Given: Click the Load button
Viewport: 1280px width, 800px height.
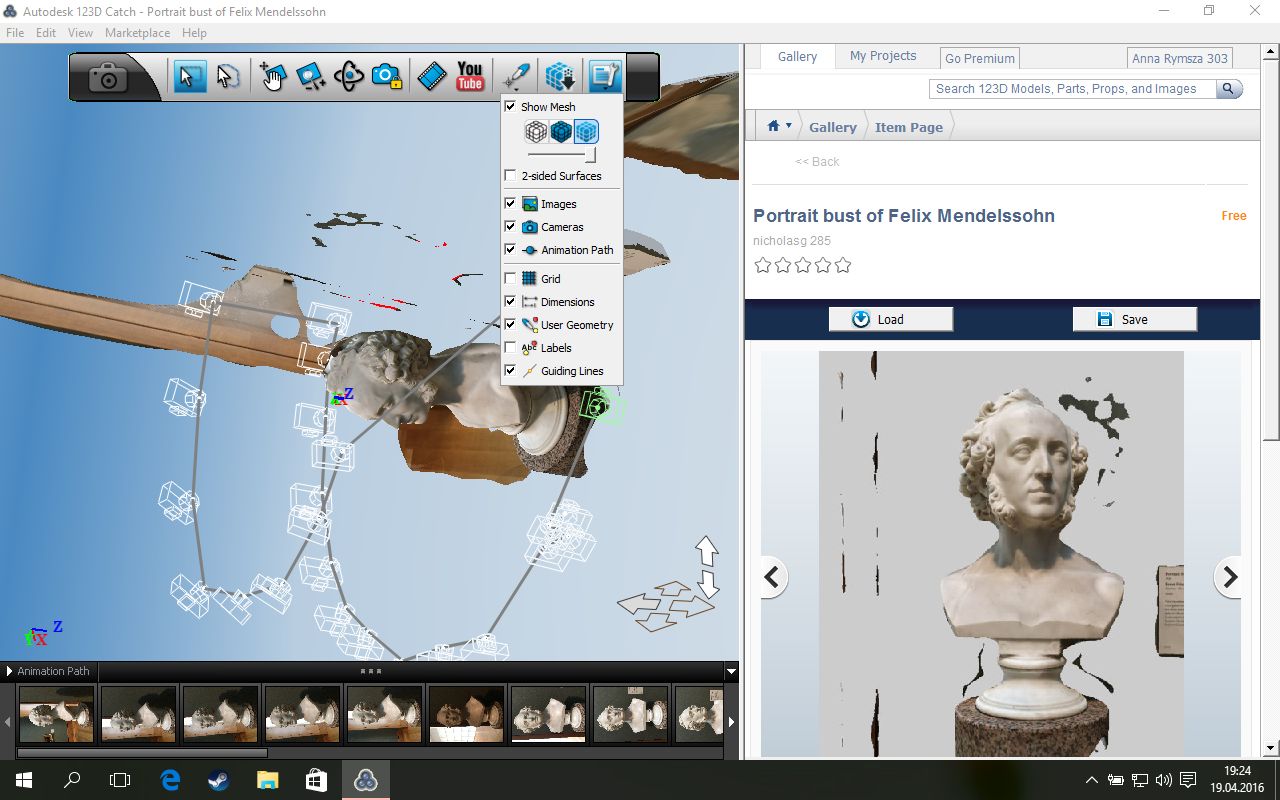Looking at the screenshot, I should [891, 319].
